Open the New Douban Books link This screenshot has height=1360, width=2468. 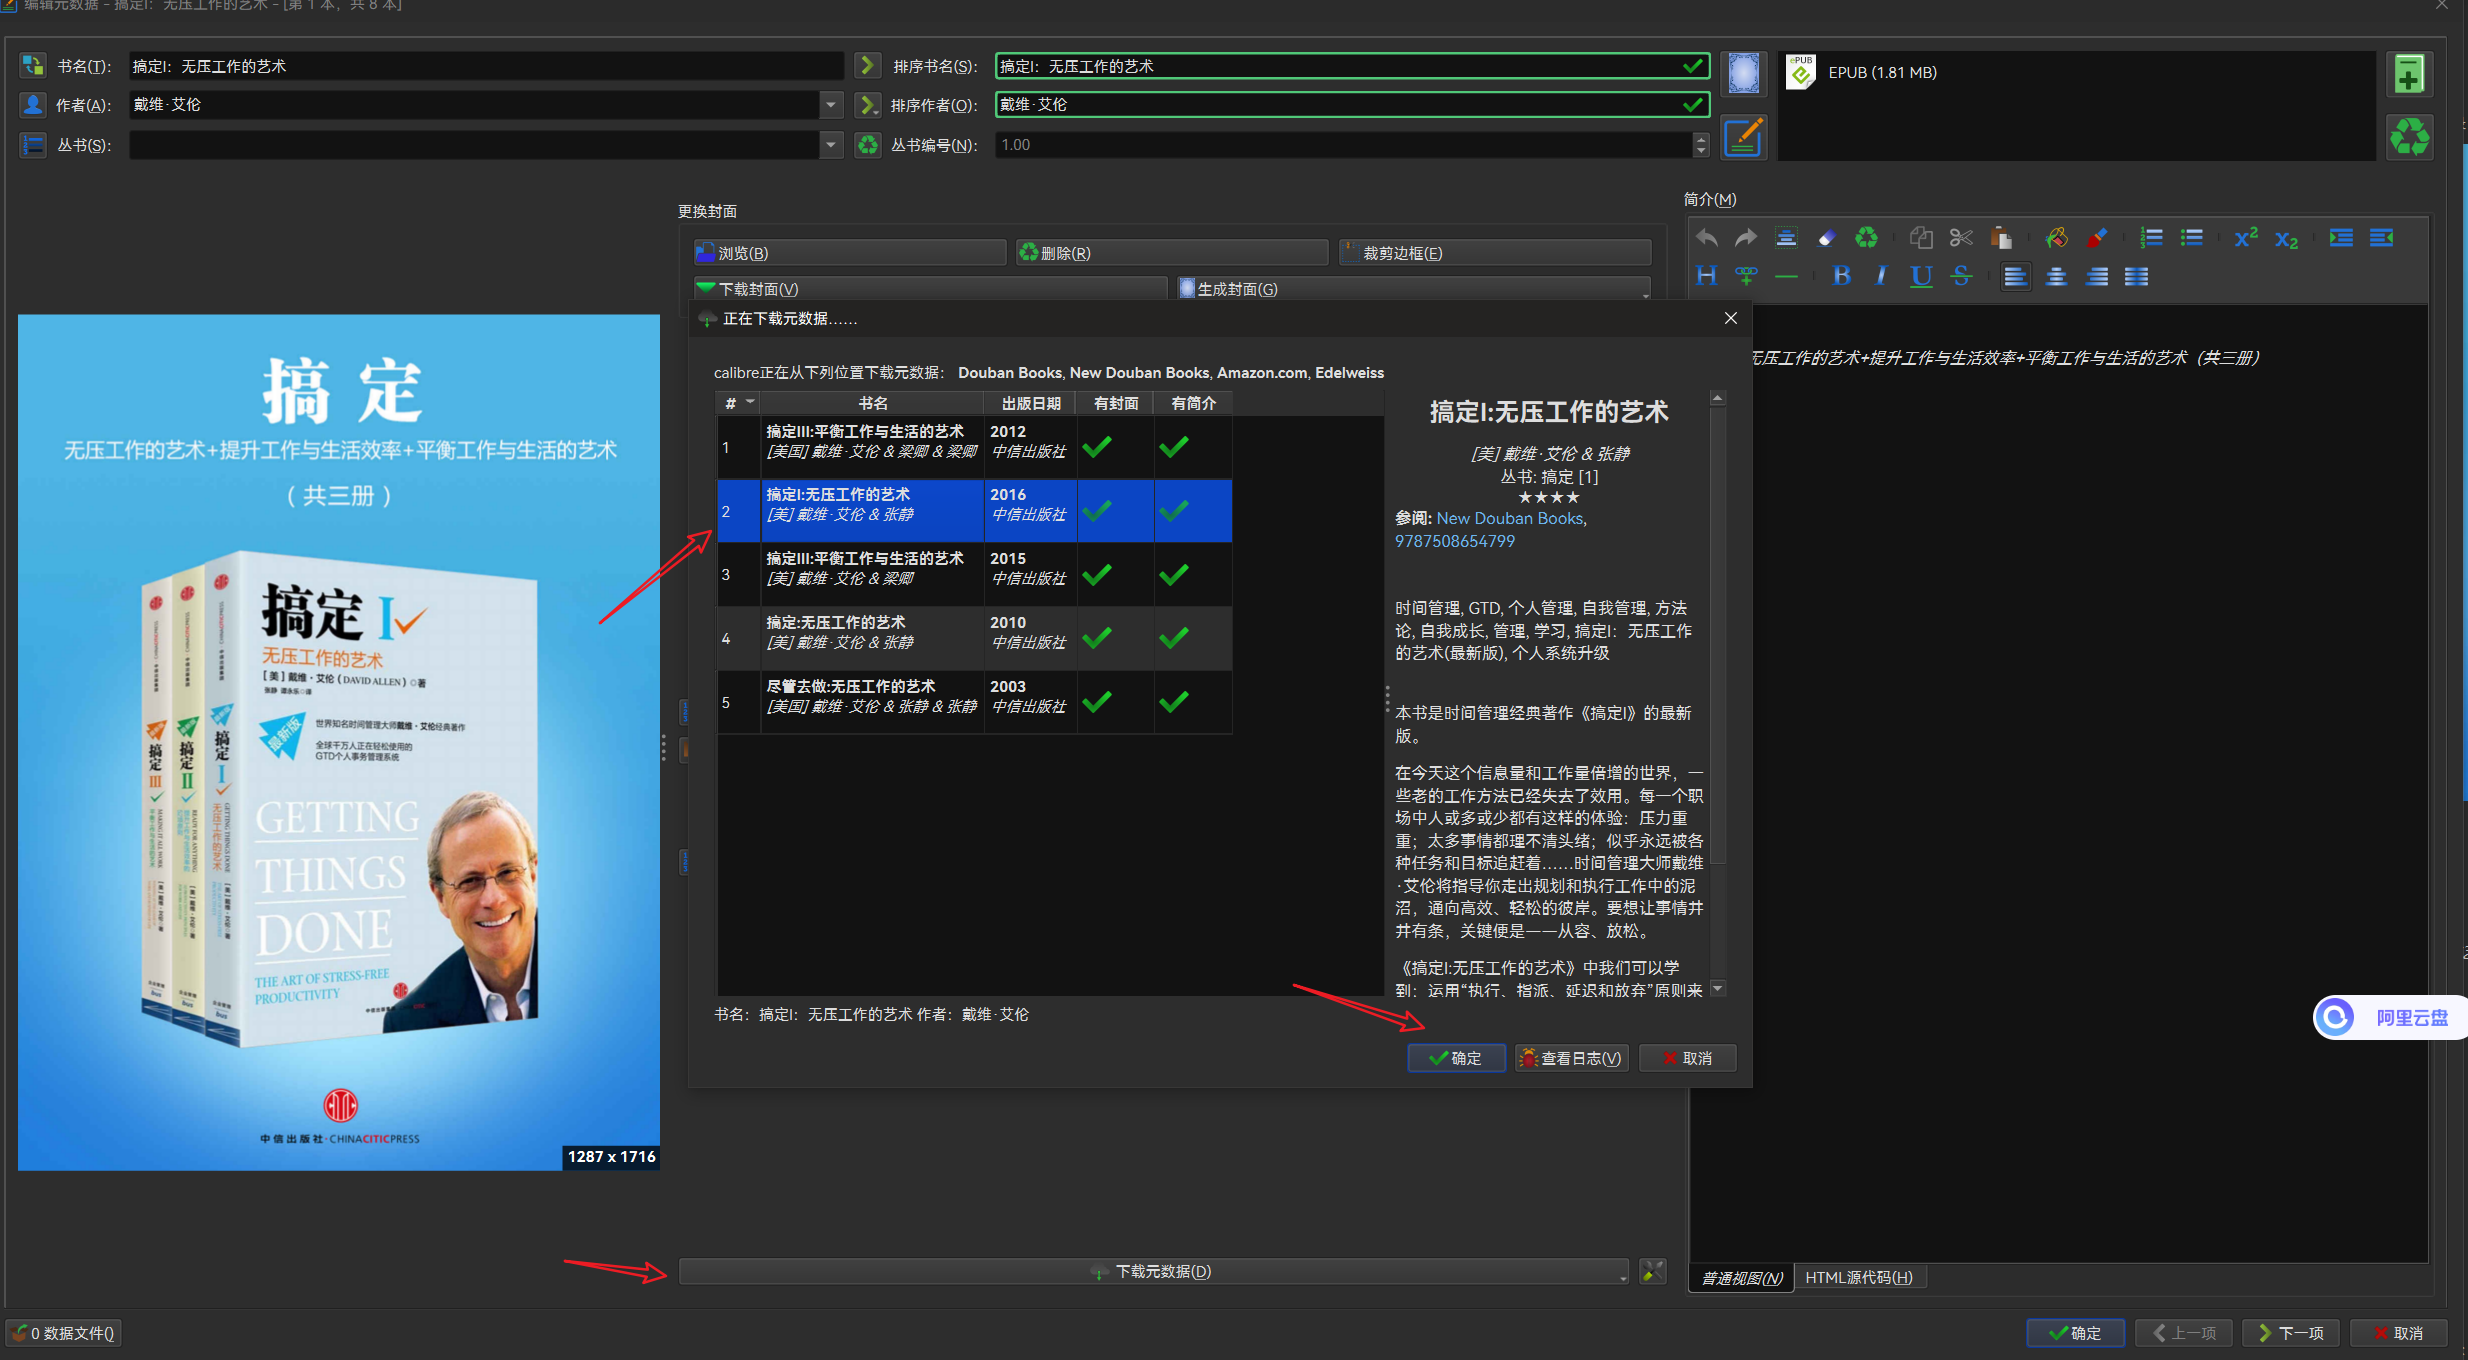(x=1509, y=518)
